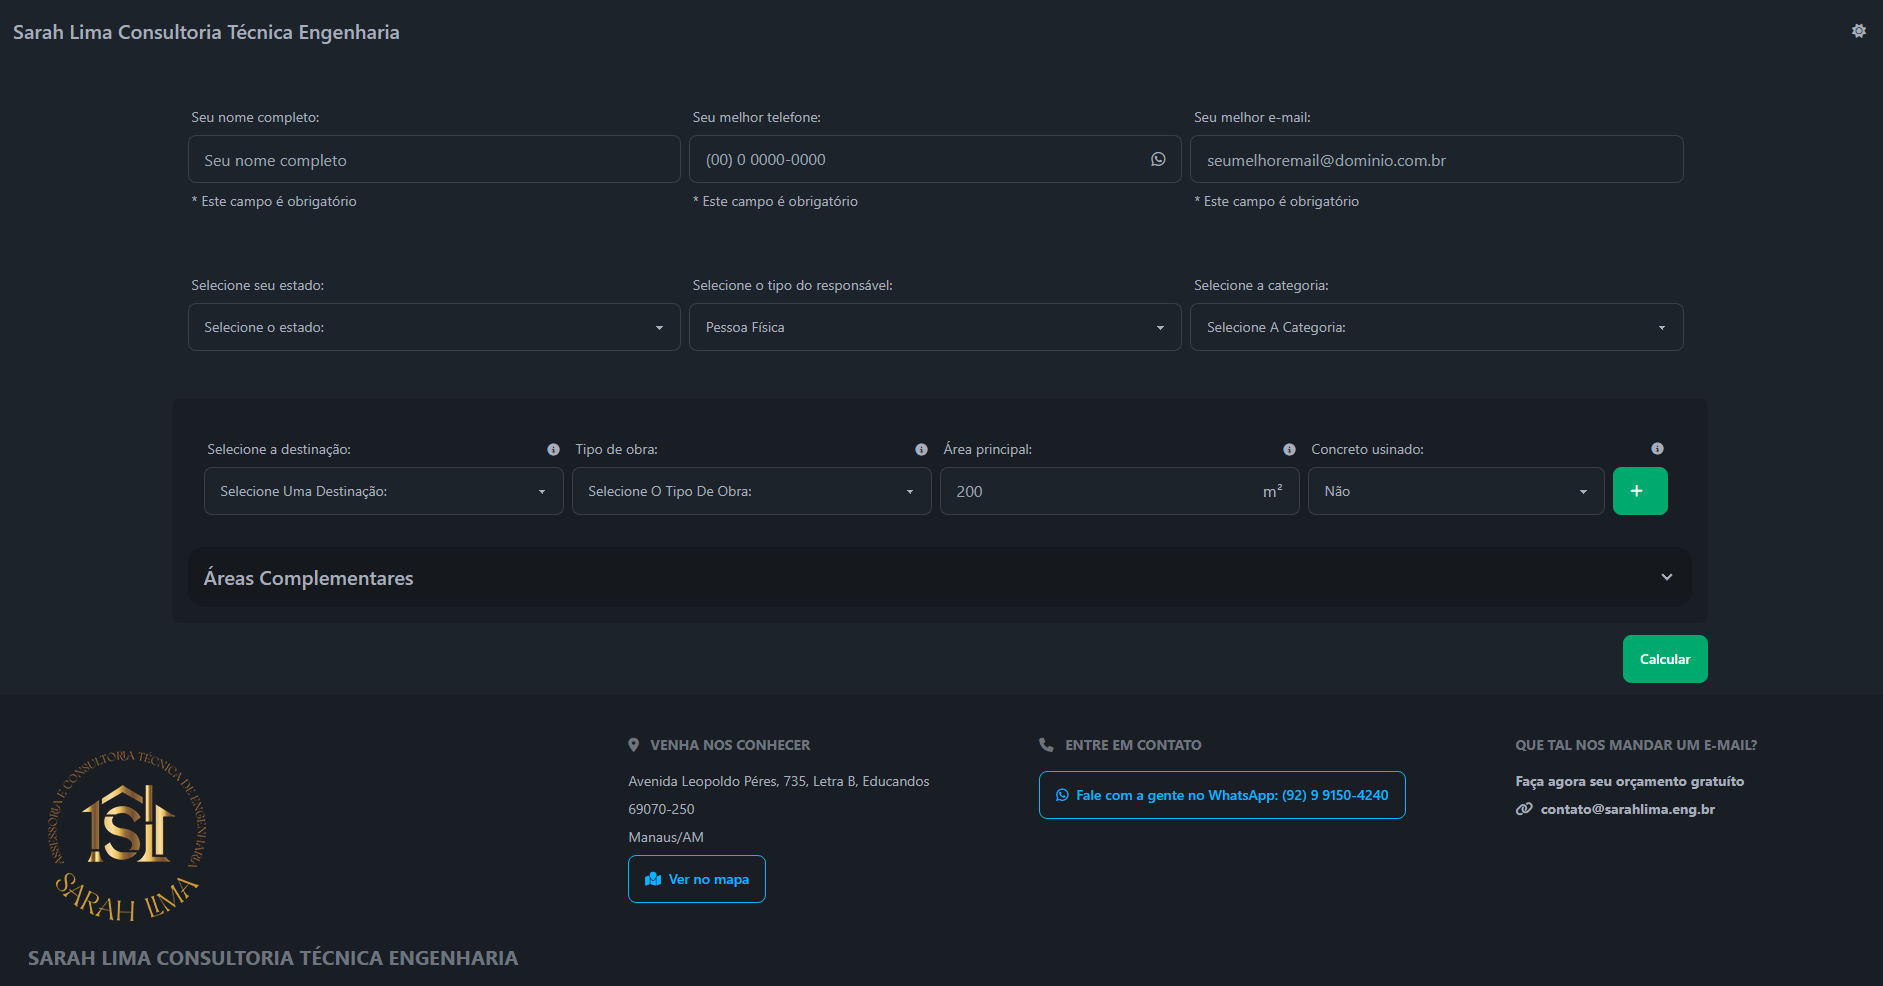
Task: Click the WhatsApp icon in phone field
Action: 1158,159
